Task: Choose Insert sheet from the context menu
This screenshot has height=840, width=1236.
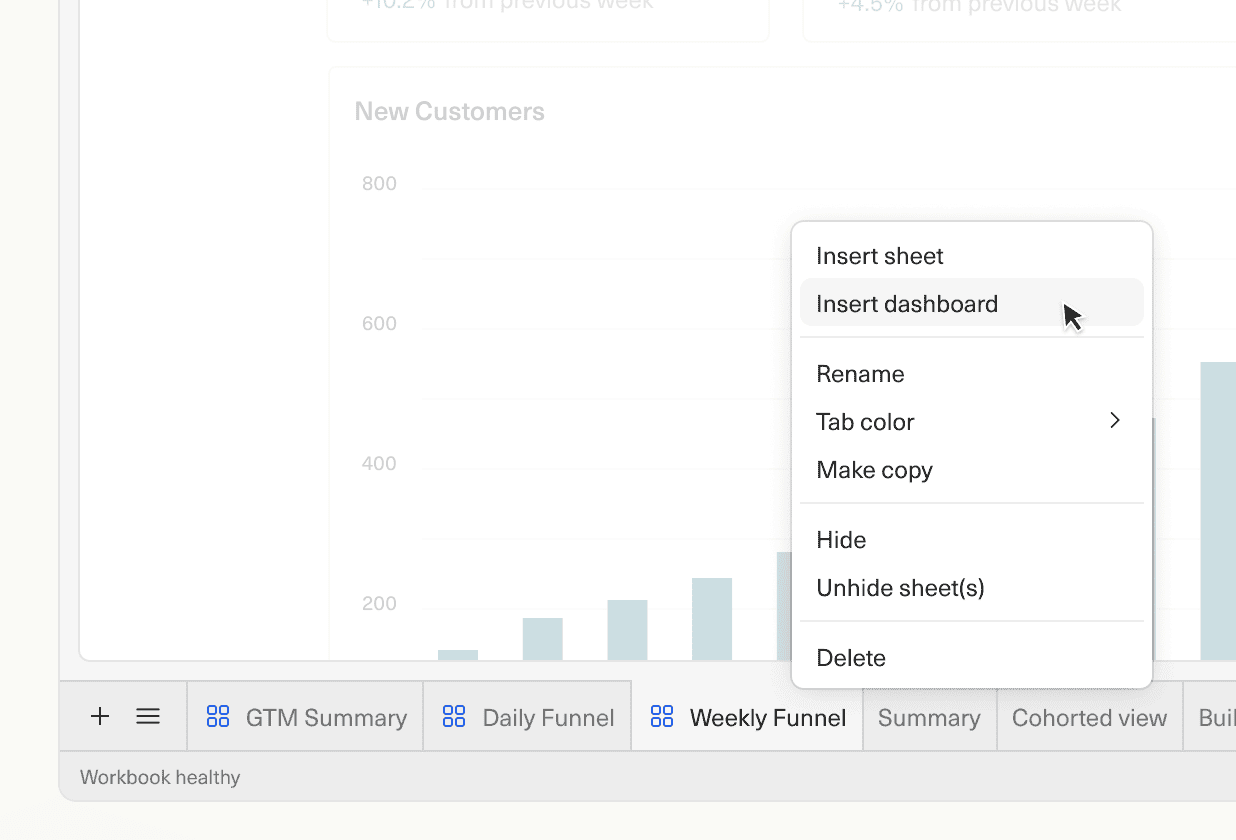Action: (x=879, y=255)
